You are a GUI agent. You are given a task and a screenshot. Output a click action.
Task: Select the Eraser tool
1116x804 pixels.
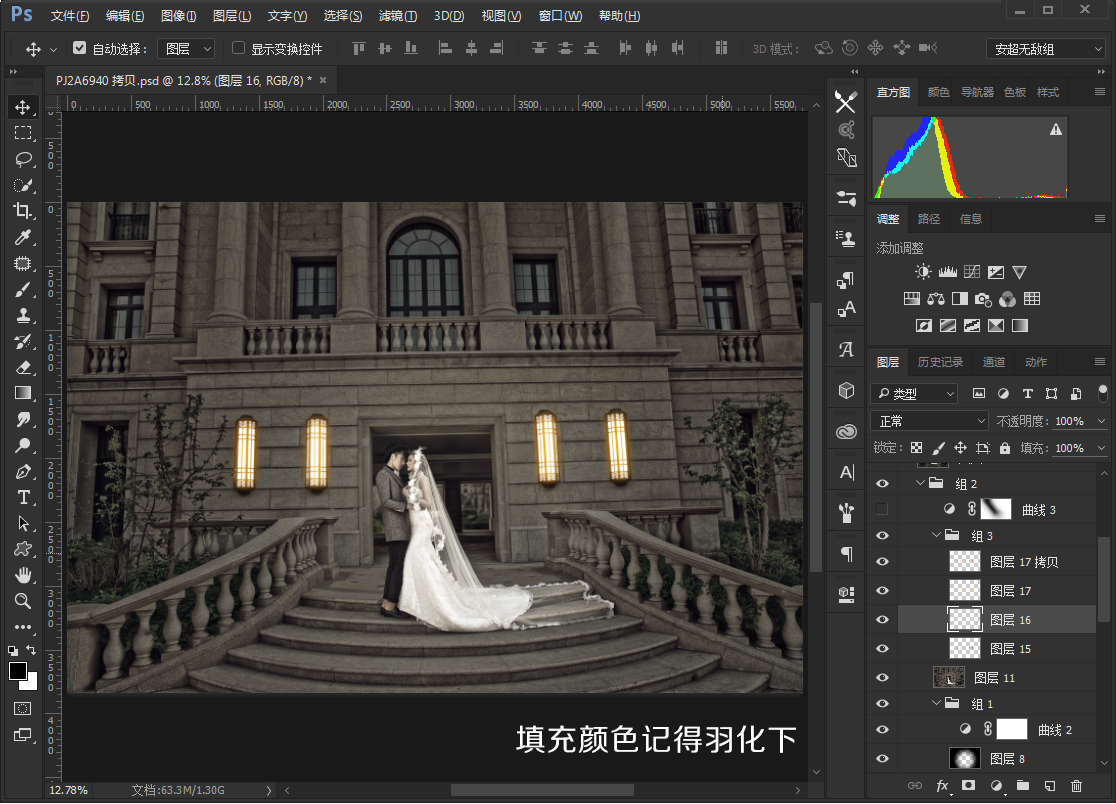click(x=23, y=368)
